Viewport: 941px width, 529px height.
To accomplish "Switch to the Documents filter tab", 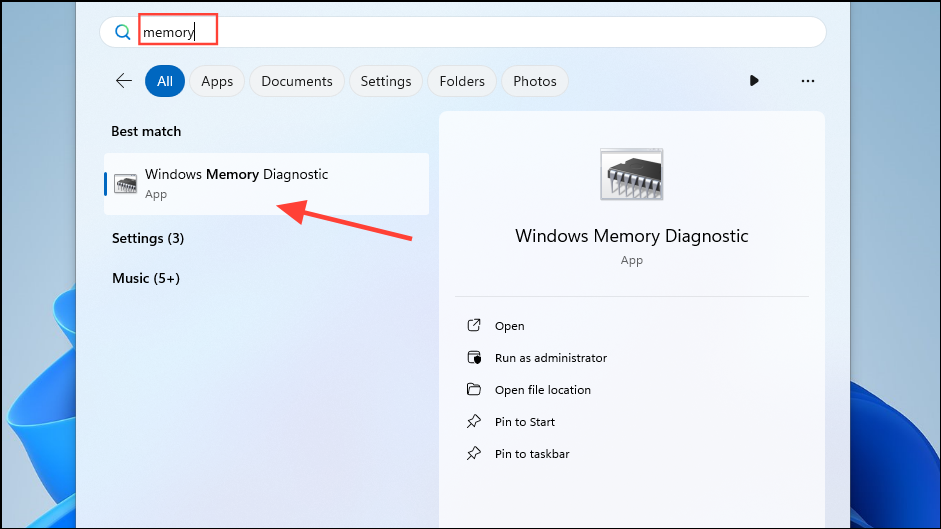I will [x=297, y=81].
